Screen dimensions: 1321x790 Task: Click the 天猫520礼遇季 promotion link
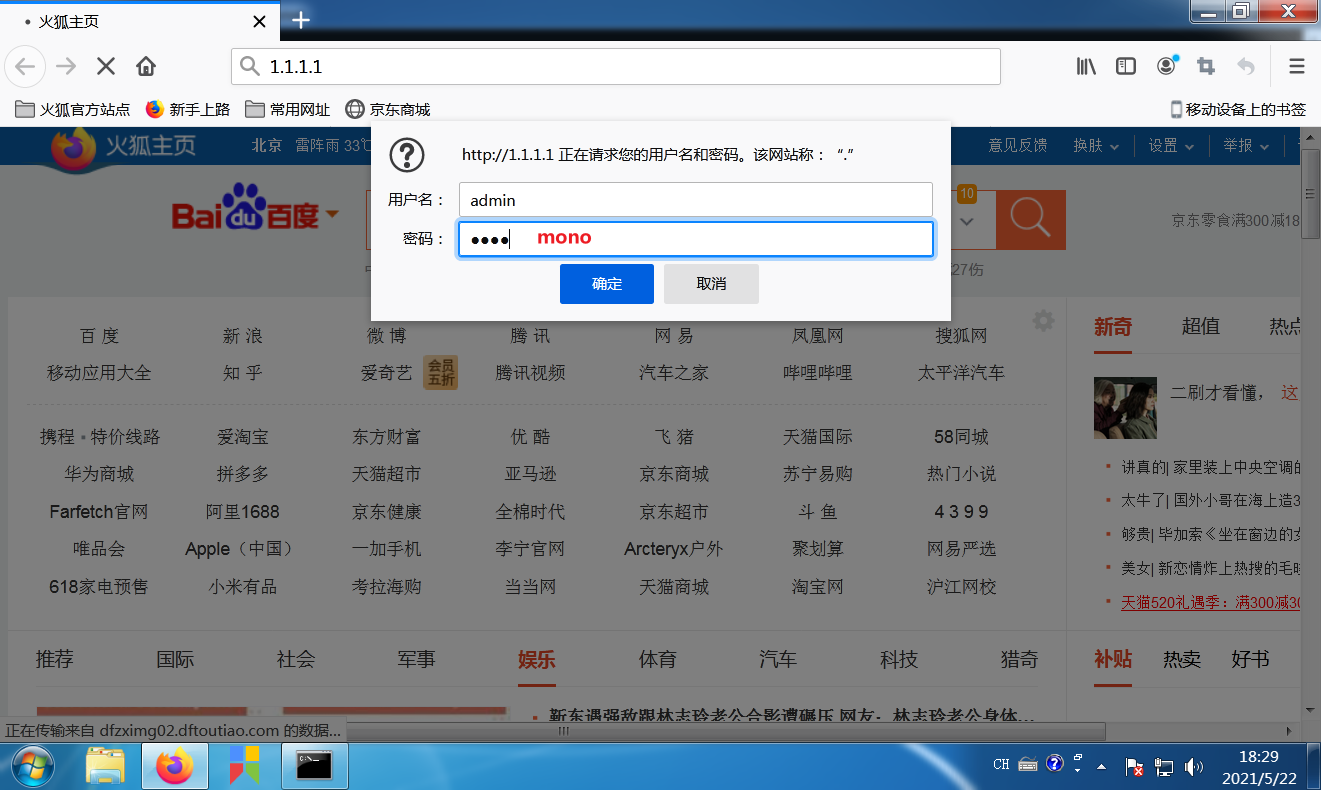coord(1211,602)
